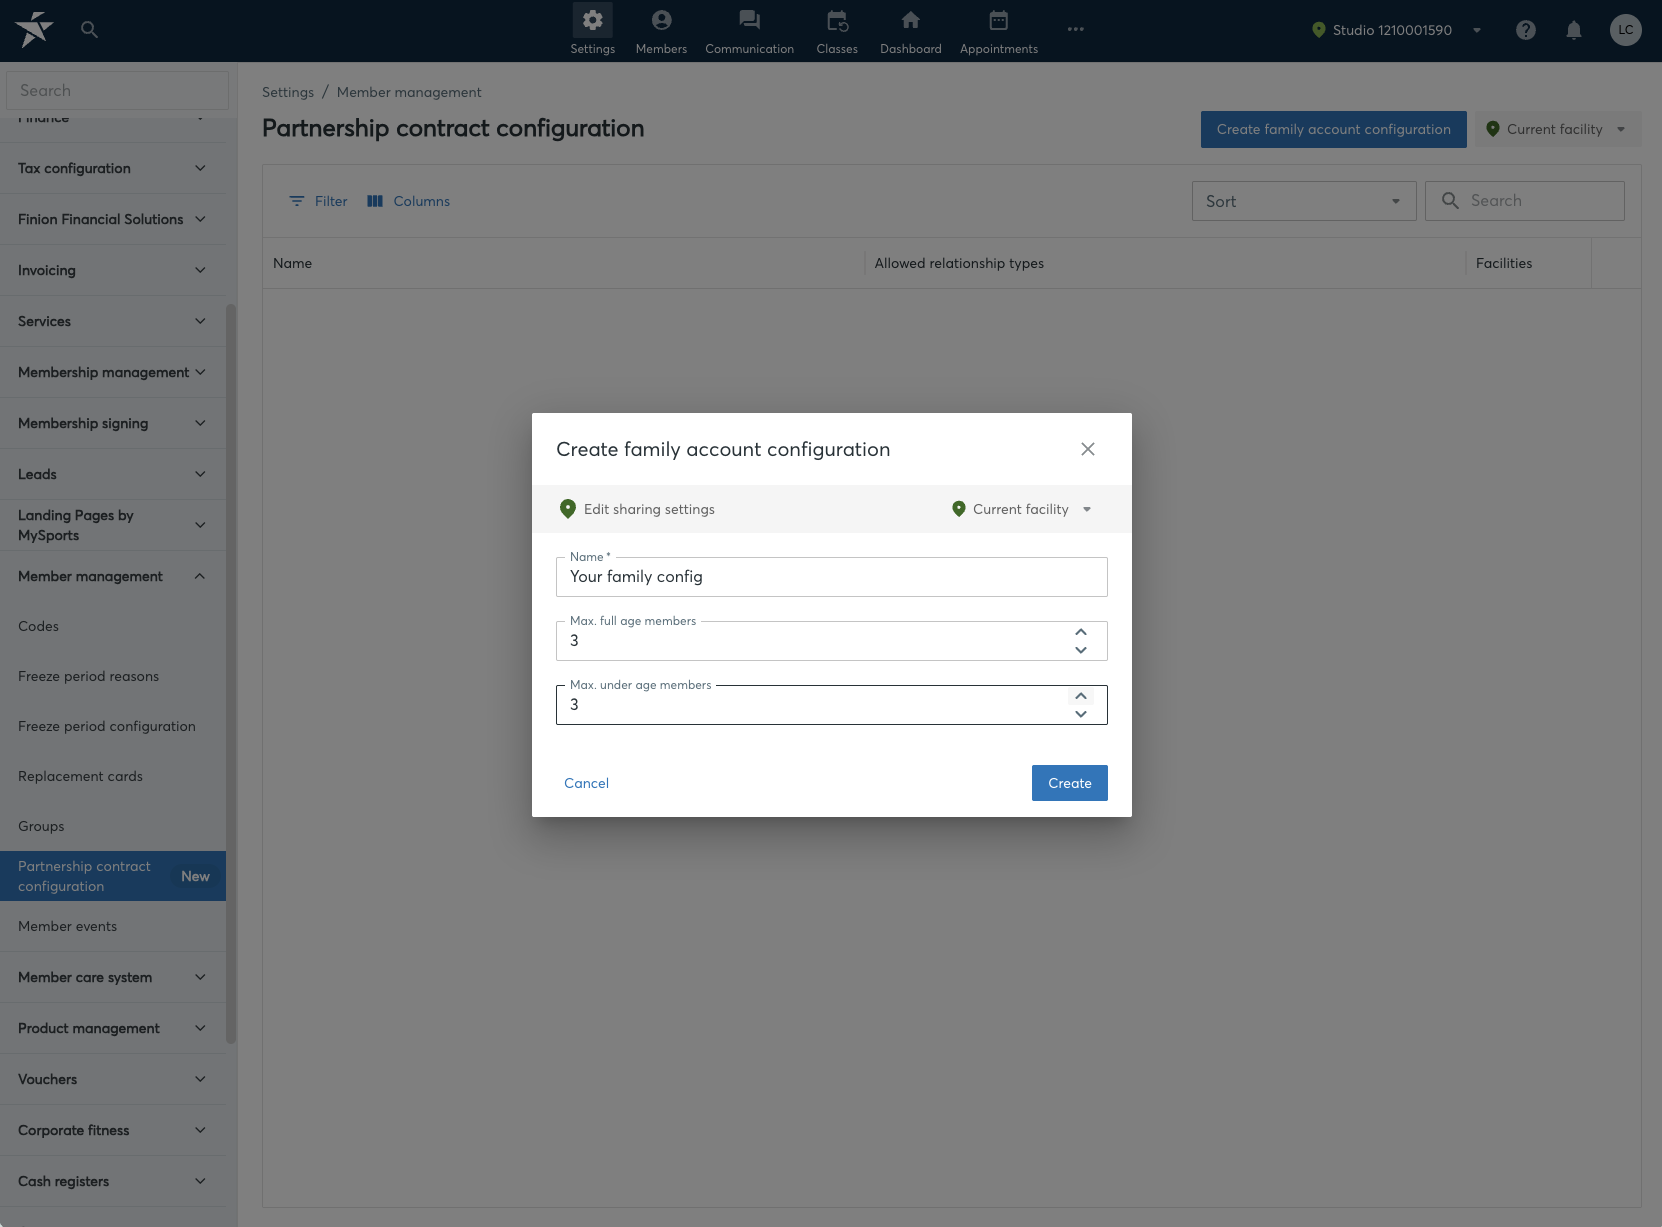Expand Leads section
This screenshot has width=1662, height=1227.
click(113, 474)
